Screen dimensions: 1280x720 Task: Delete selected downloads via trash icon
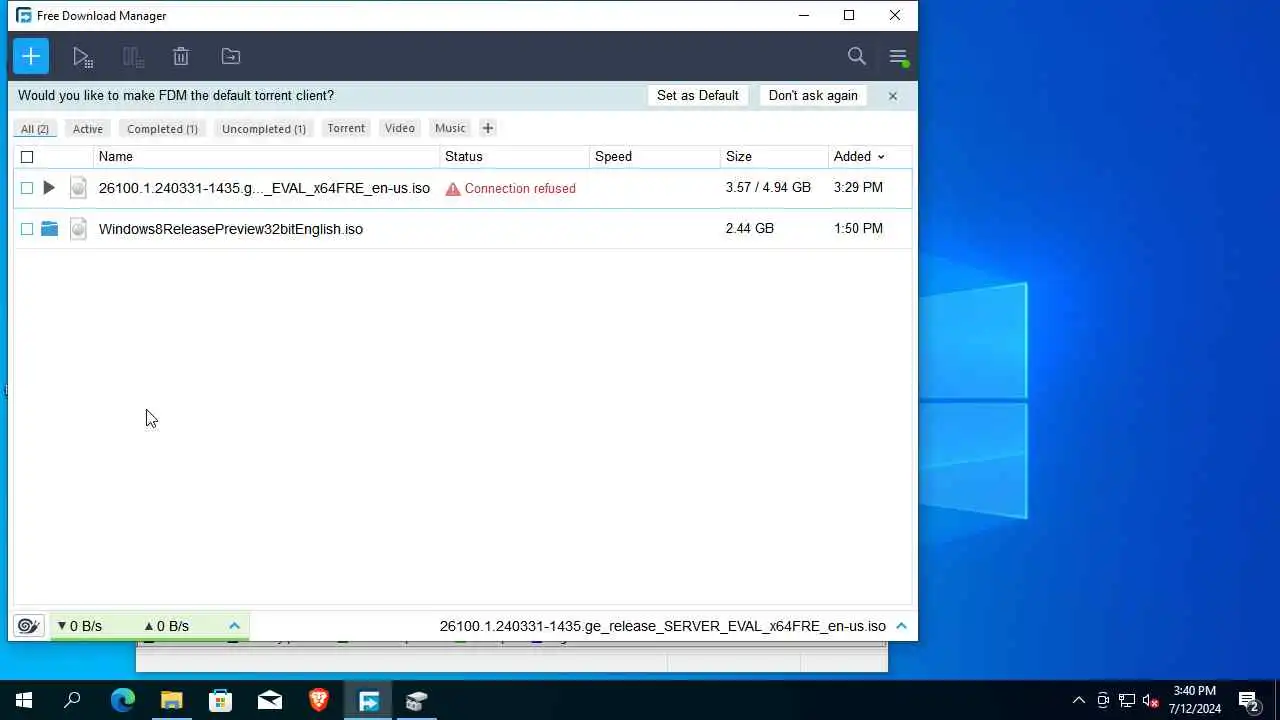pos(181,57)
